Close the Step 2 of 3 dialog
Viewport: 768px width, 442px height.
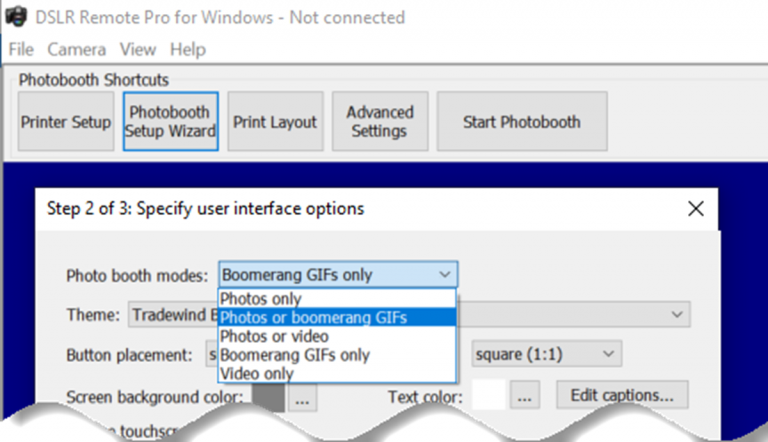point(696,209)
